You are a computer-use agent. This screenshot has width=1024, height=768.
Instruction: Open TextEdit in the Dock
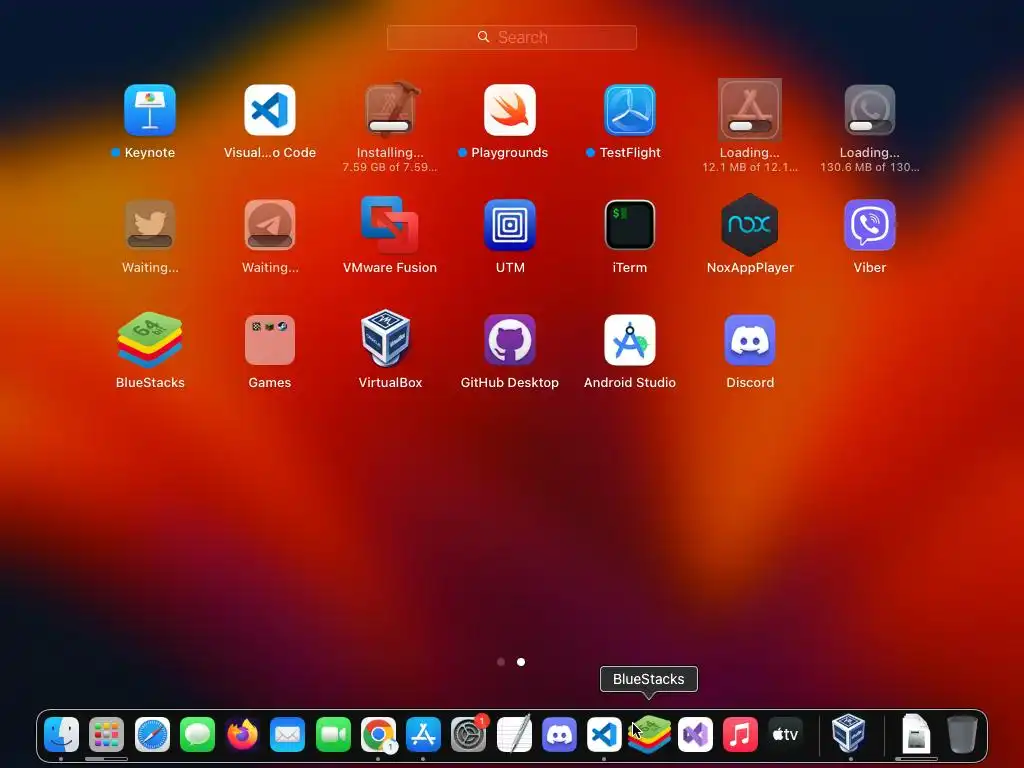pyautogui.click(x=514, y=734)
